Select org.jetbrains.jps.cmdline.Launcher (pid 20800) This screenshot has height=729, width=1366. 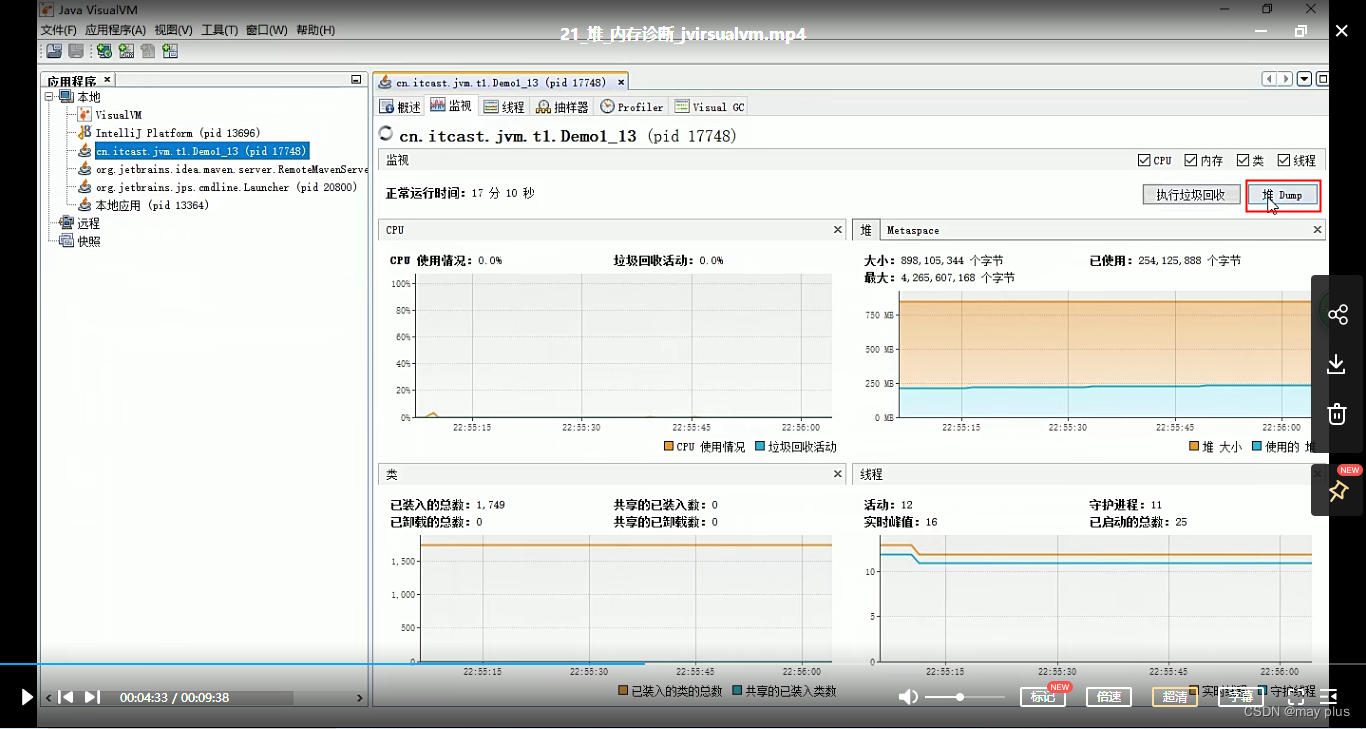225,187
